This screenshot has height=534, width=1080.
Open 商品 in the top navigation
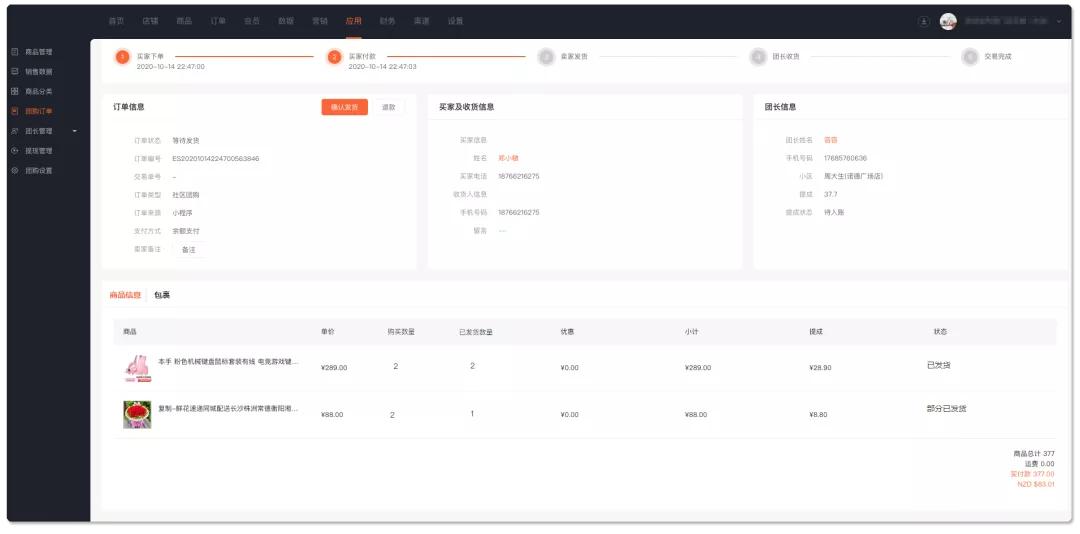tap(184, 21)
